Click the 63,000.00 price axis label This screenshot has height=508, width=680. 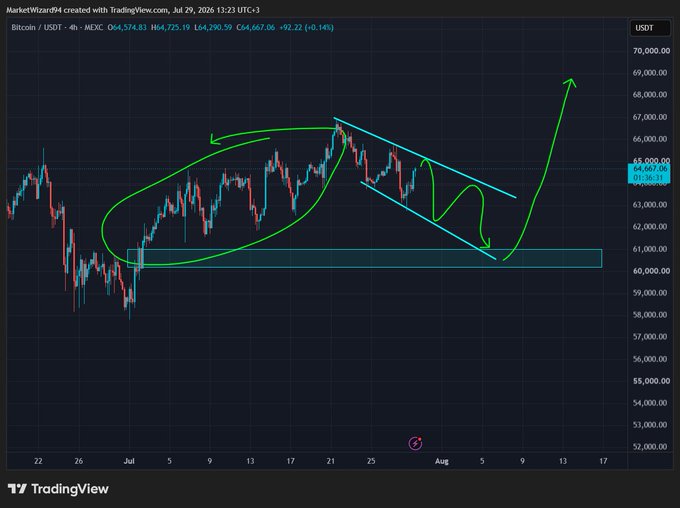click(x=650, y=205)
